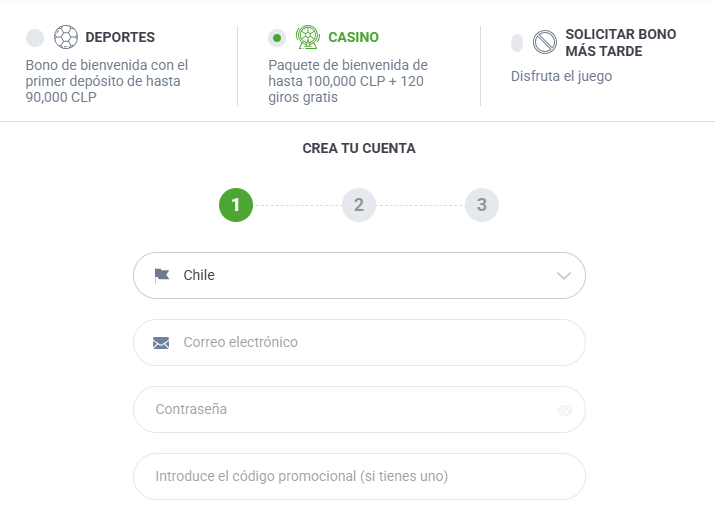Select the Casino bonus radio button
This screenshot has width=715, height=511.
point(277,38)
